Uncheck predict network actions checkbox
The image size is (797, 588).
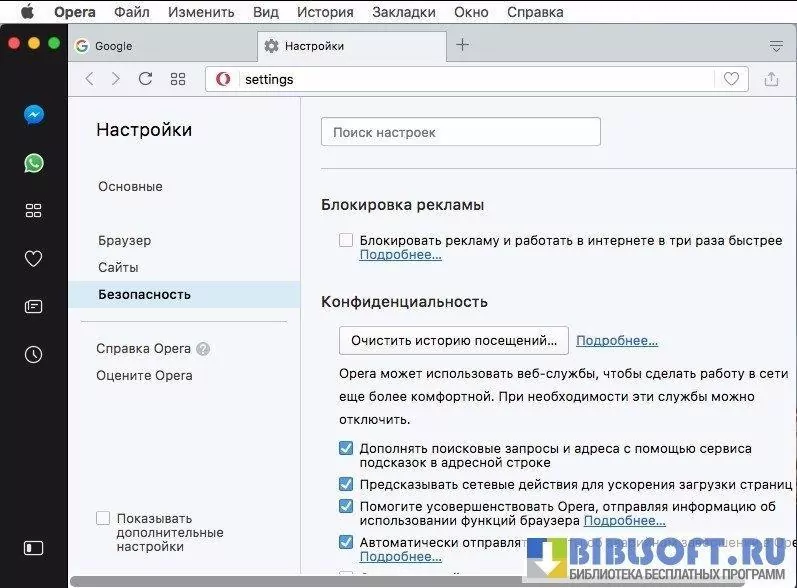tap(346, 484)
